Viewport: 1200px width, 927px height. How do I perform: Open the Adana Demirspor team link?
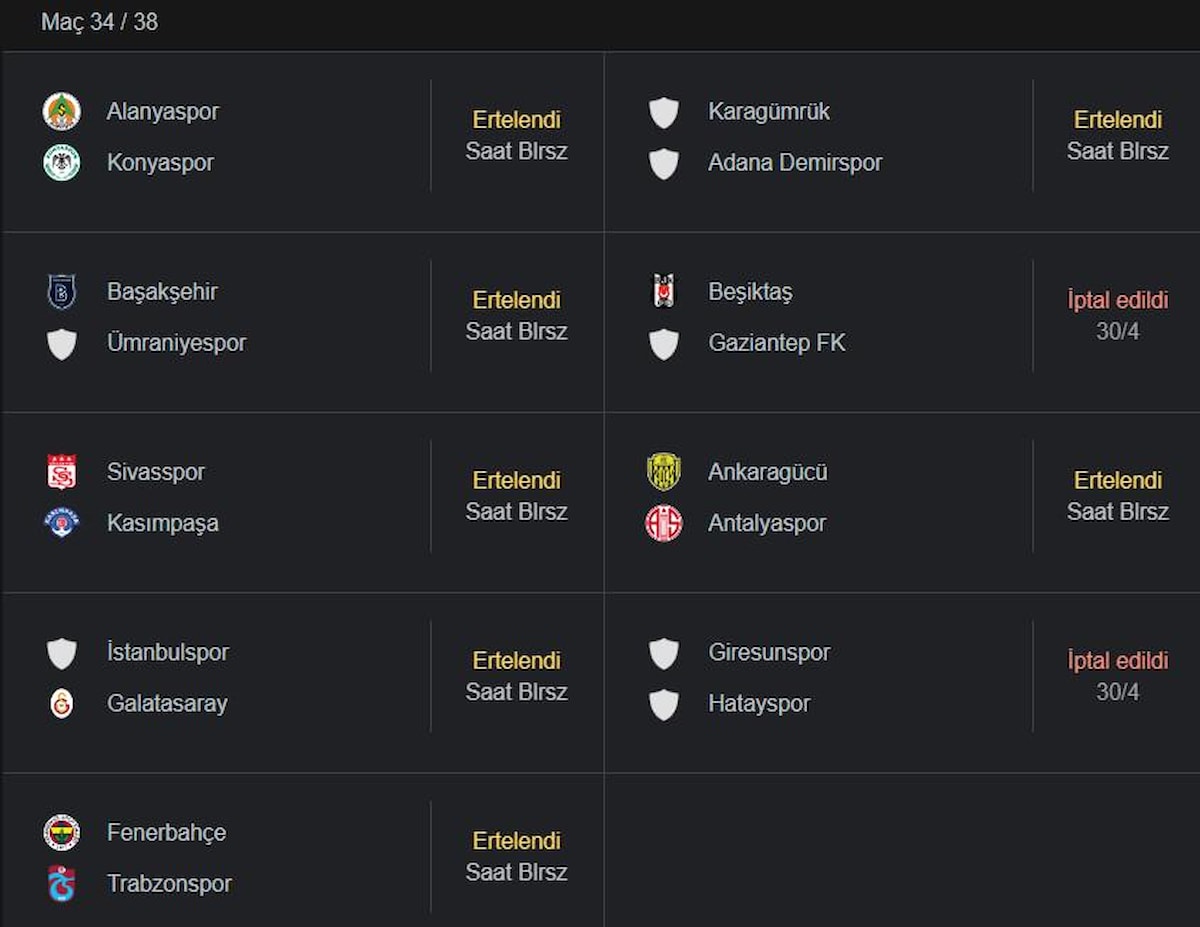click(795, 162)
